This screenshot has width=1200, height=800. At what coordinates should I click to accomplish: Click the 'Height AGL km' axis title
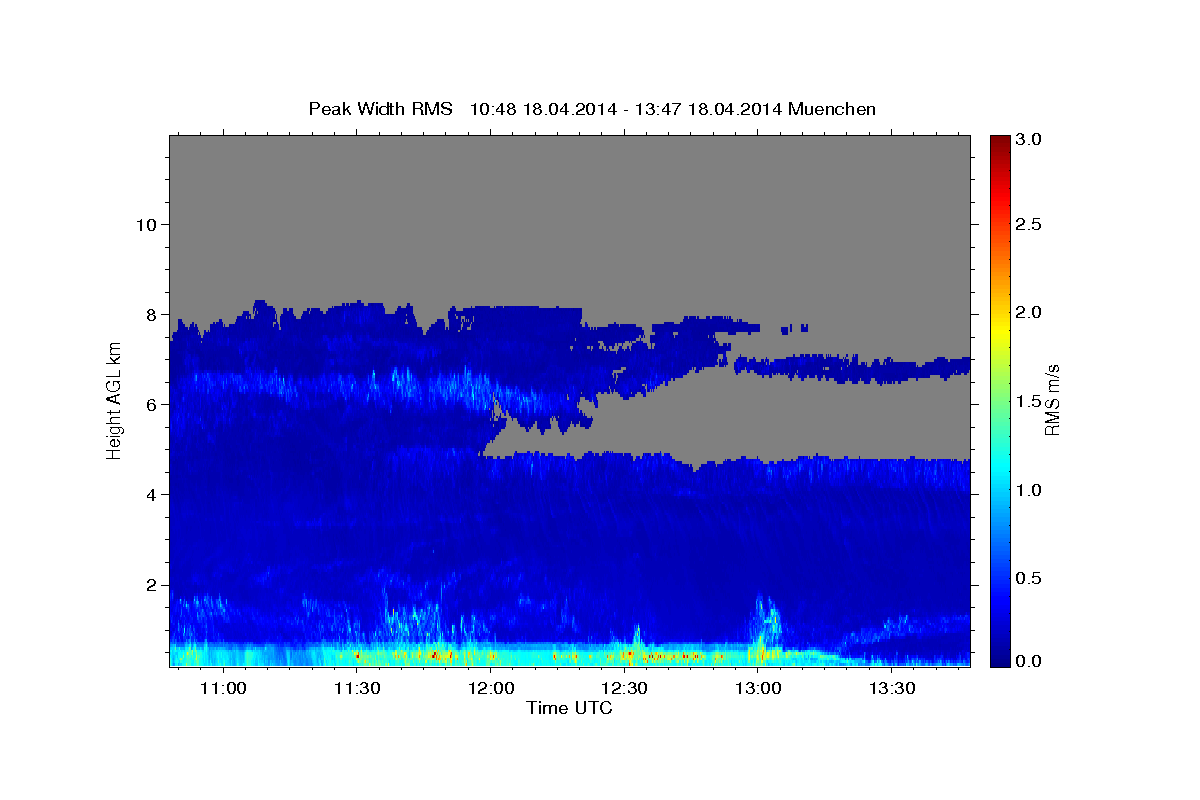[x=114, y=400]
